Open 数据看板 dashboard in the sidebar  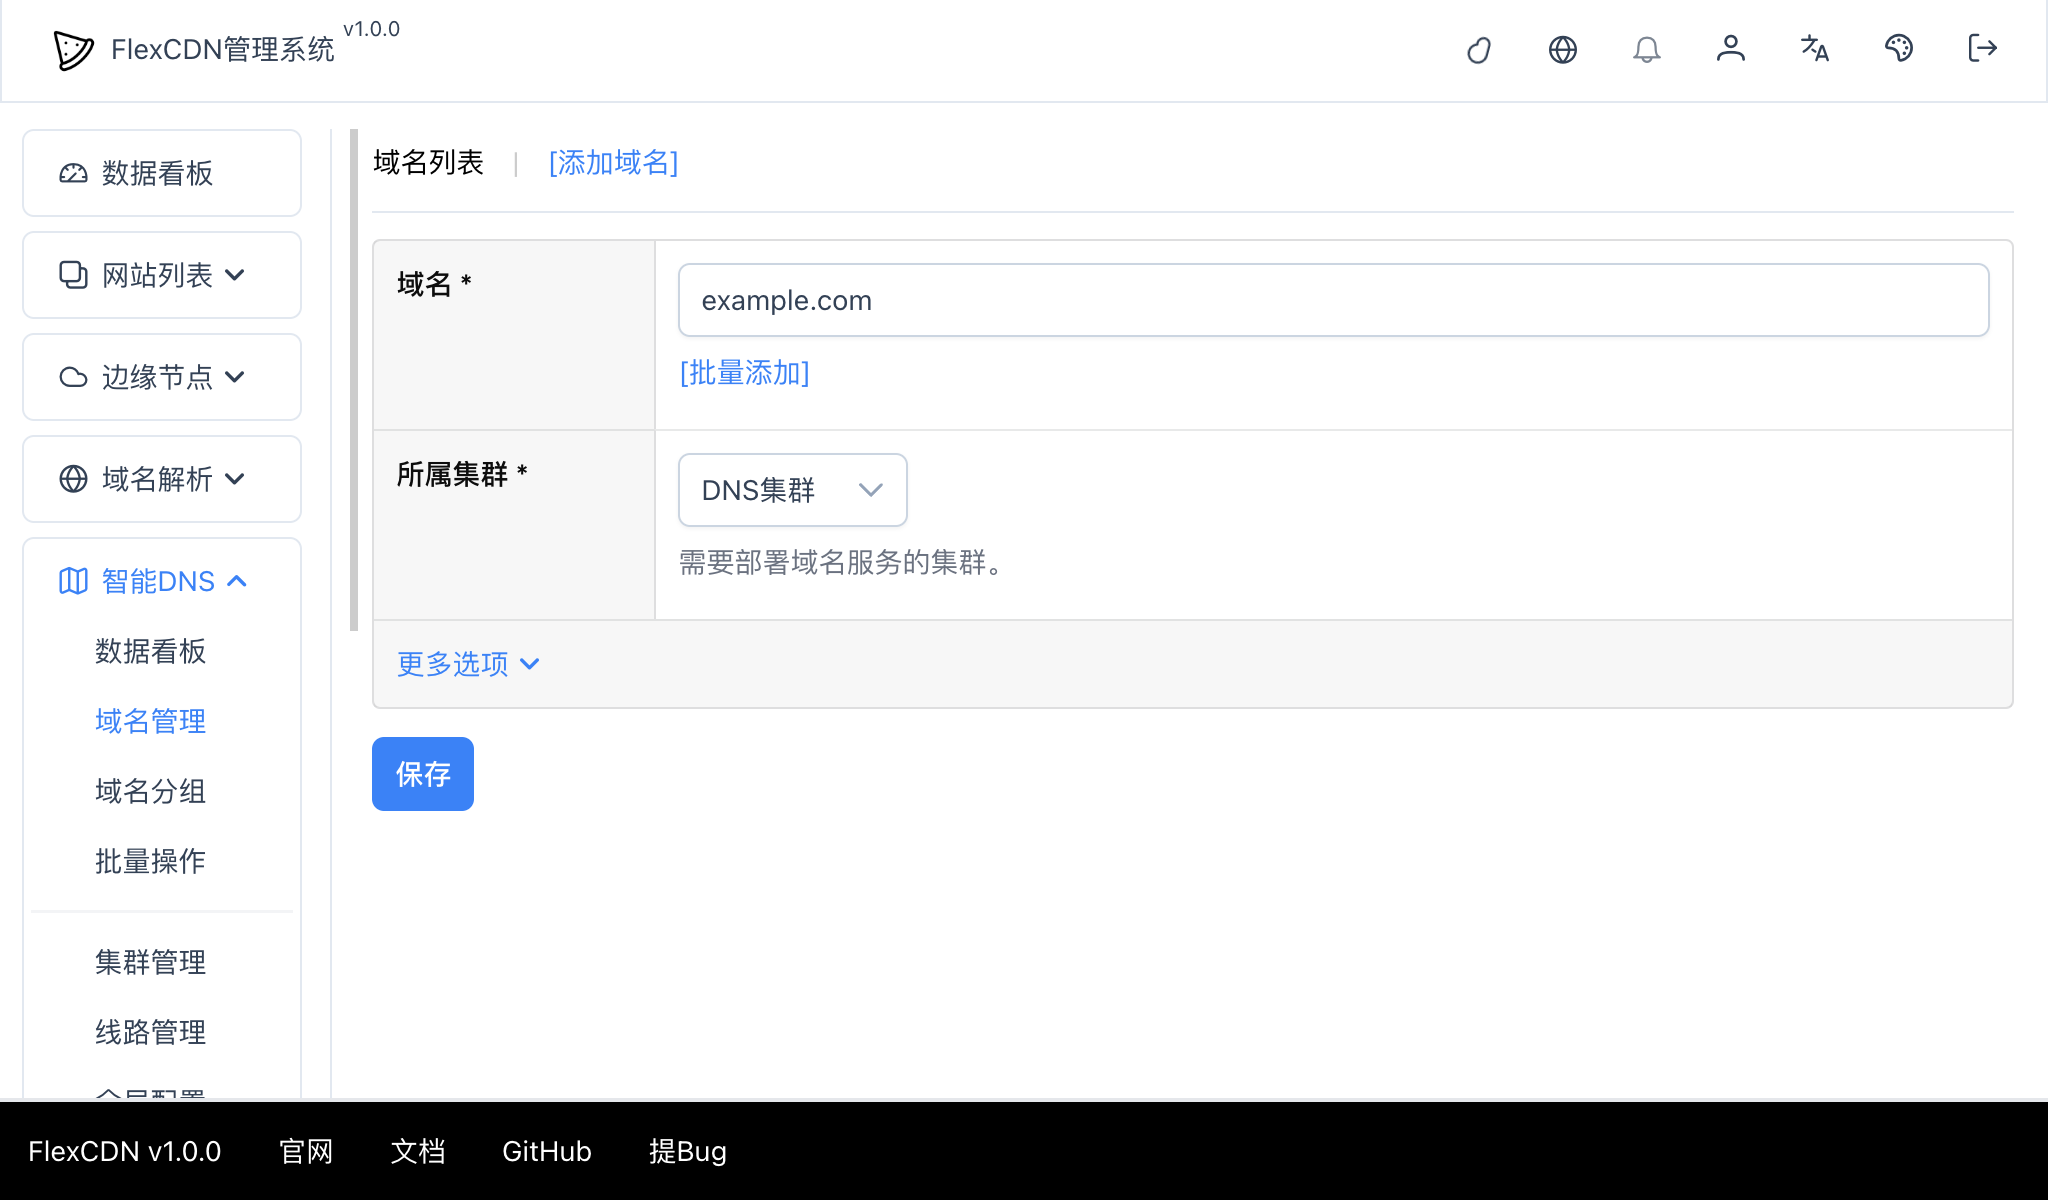click(156, 173)
